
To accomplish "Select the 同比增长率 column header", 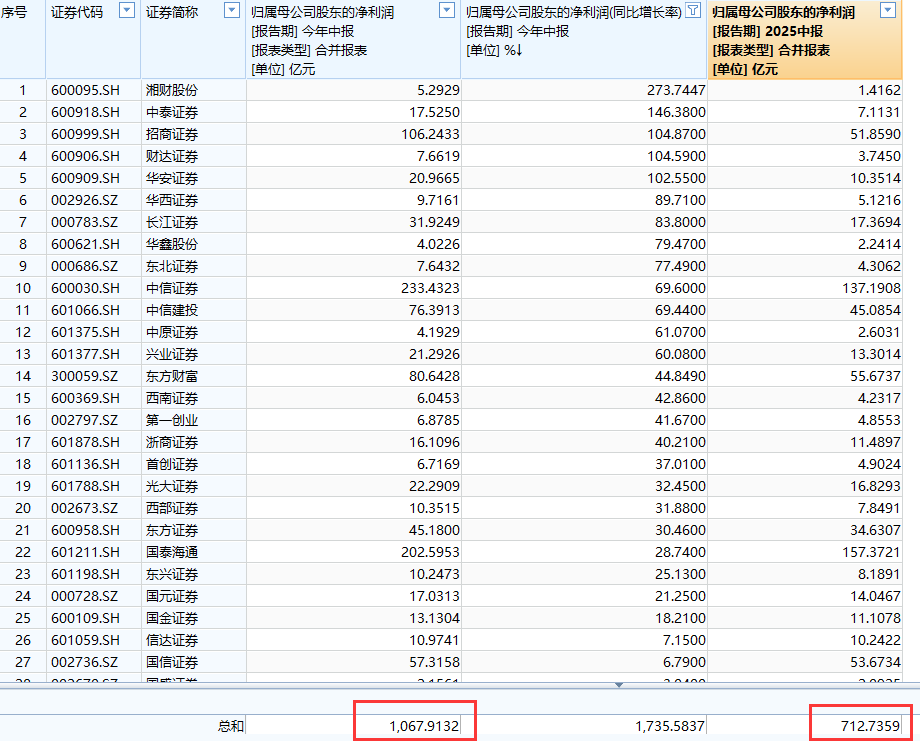I will [584, 39].
